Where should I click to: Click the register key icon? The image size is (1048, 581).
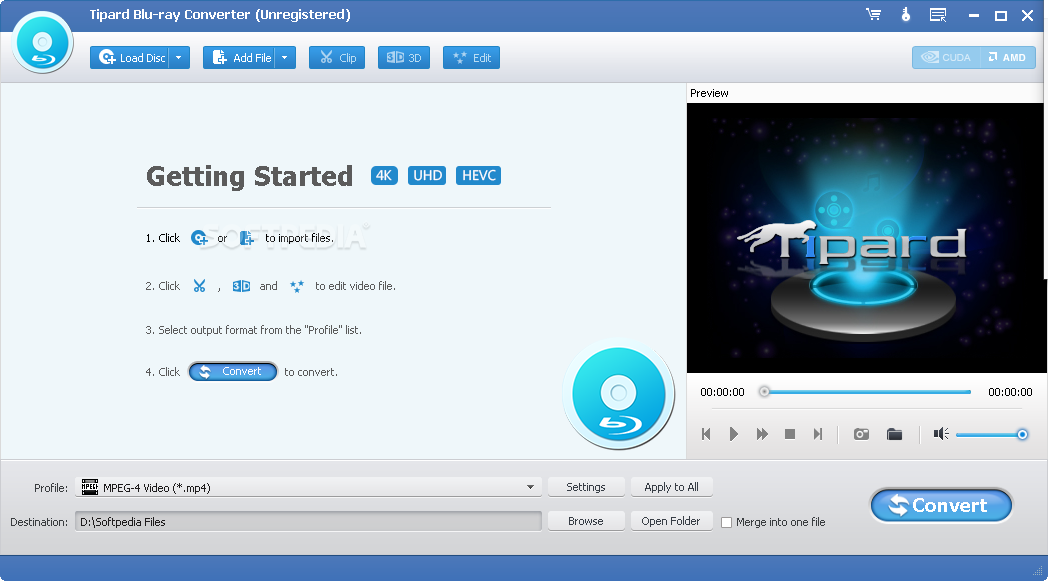[x=906, y=15]
